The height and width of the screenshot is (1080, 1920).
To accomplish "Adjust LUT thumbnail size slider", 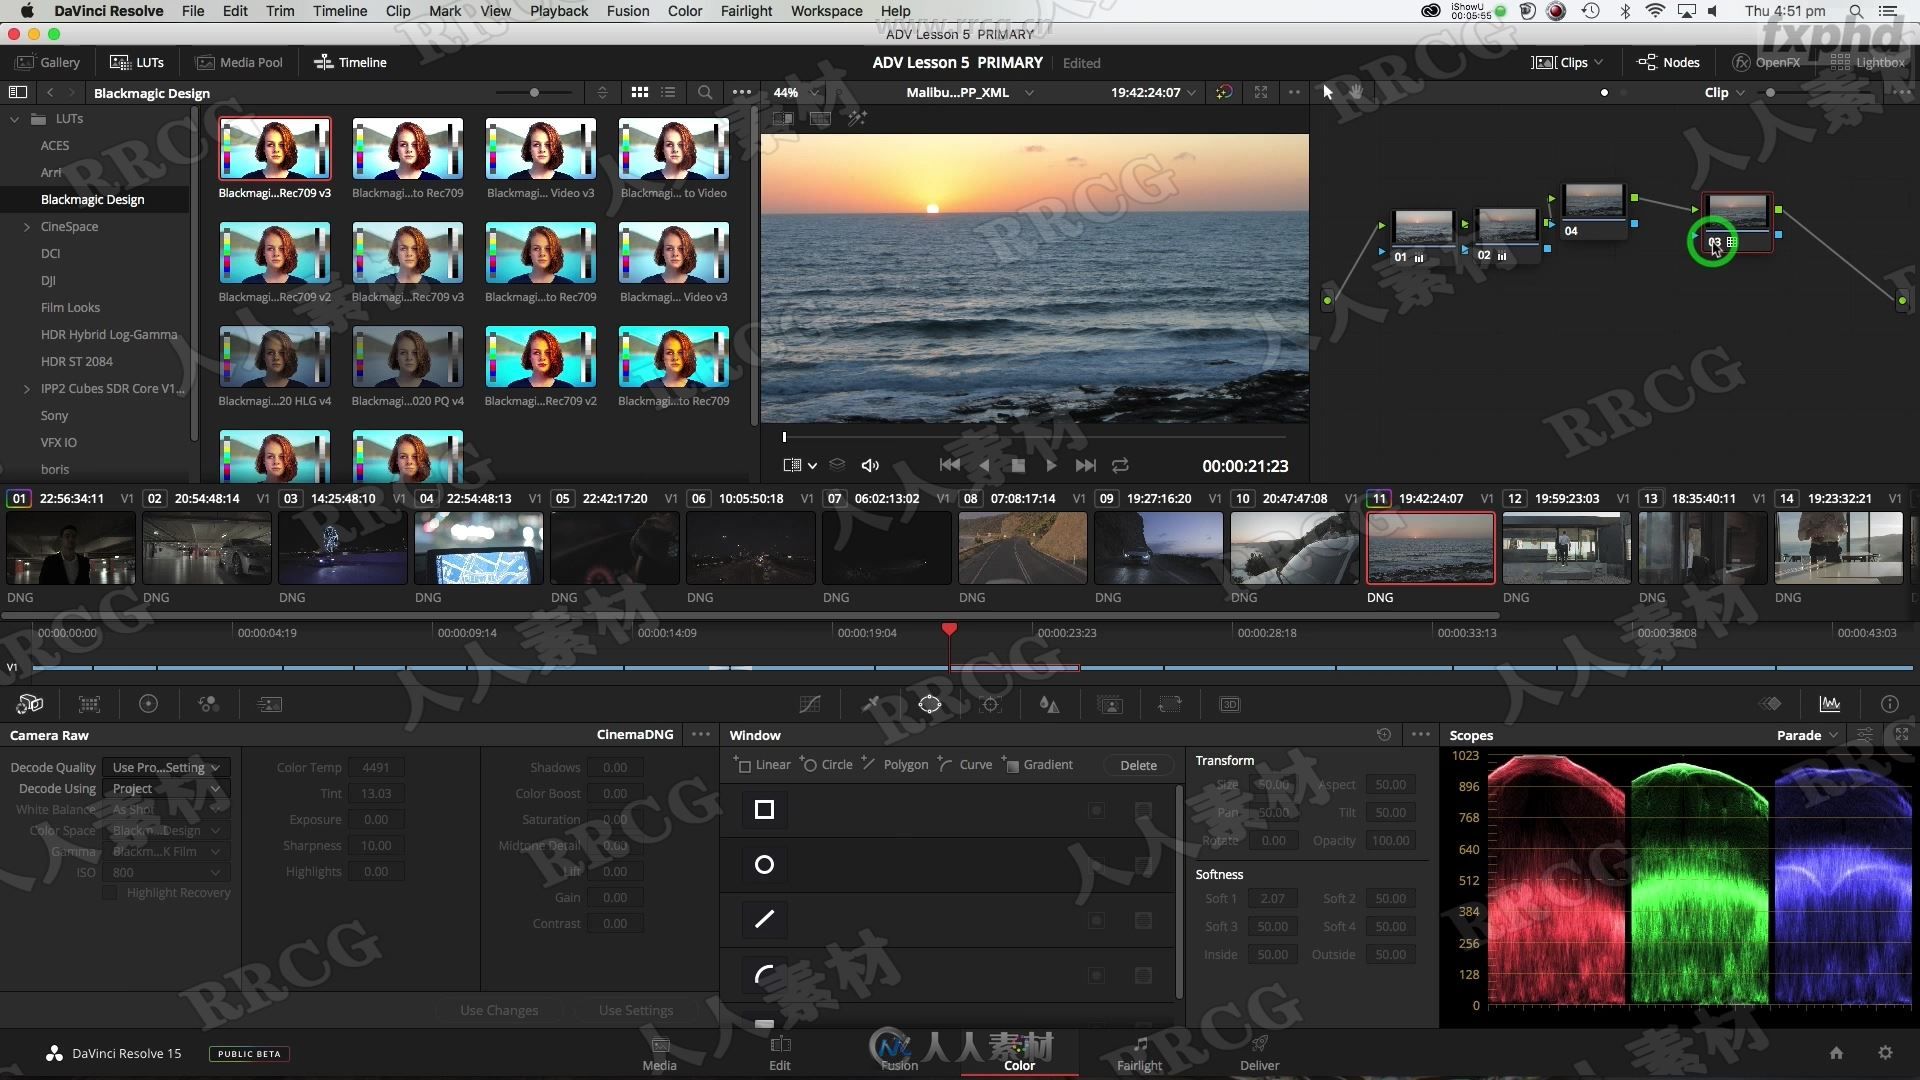I will coord(534,92).
